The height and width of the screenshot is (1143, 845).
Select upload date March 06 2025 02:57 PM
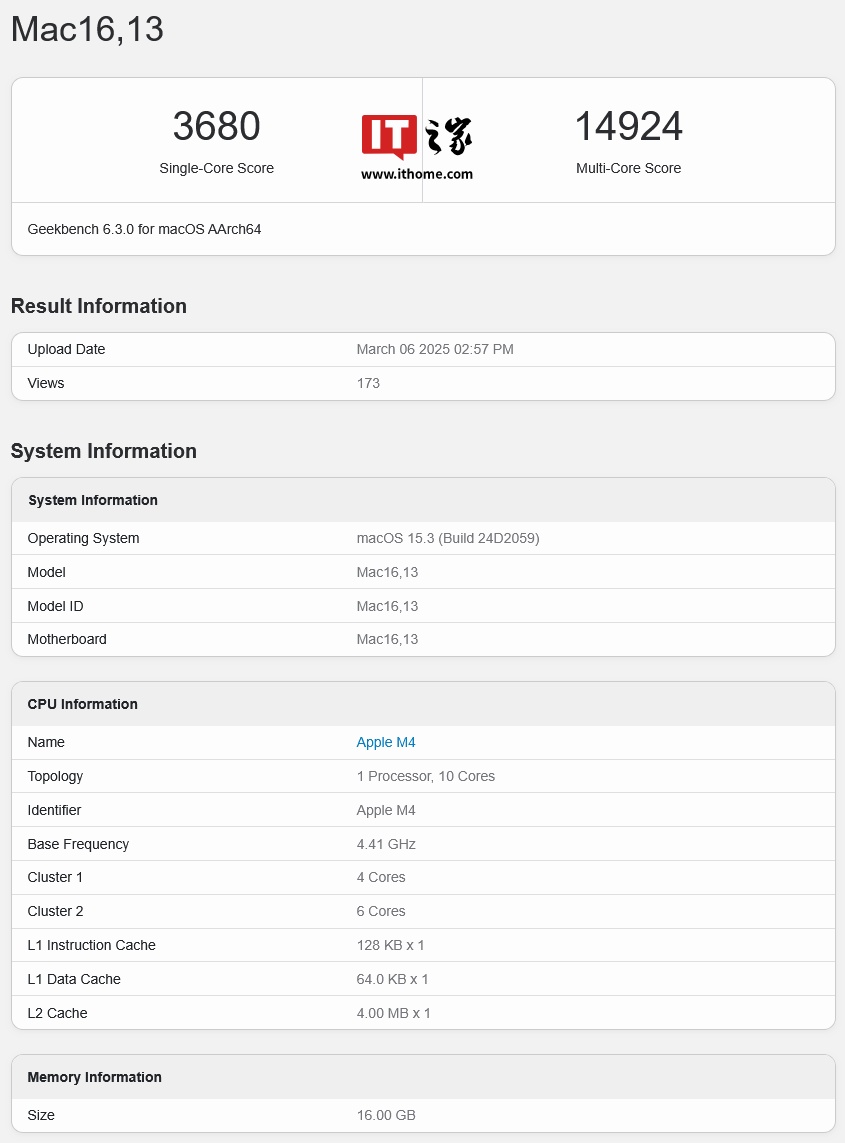click(435, 349)
